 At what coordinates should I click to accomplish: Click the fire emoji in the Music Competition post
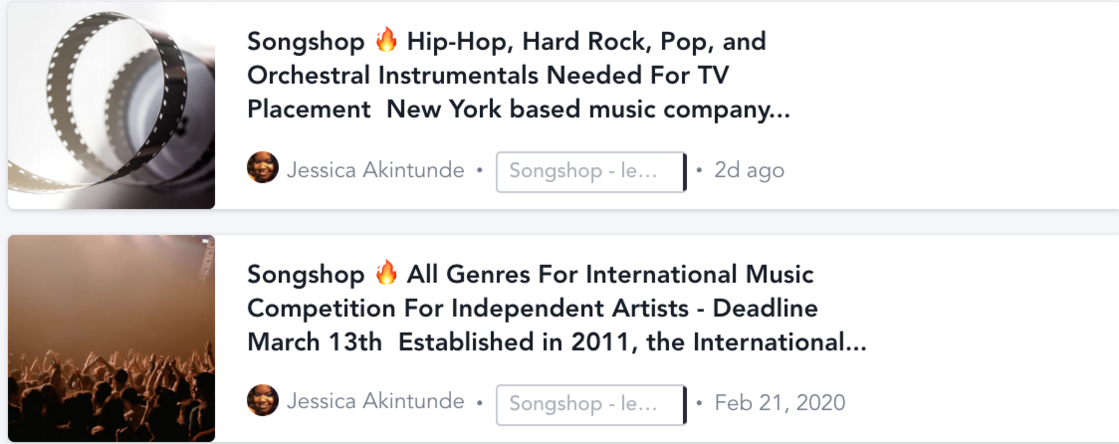tap(386, 273)
